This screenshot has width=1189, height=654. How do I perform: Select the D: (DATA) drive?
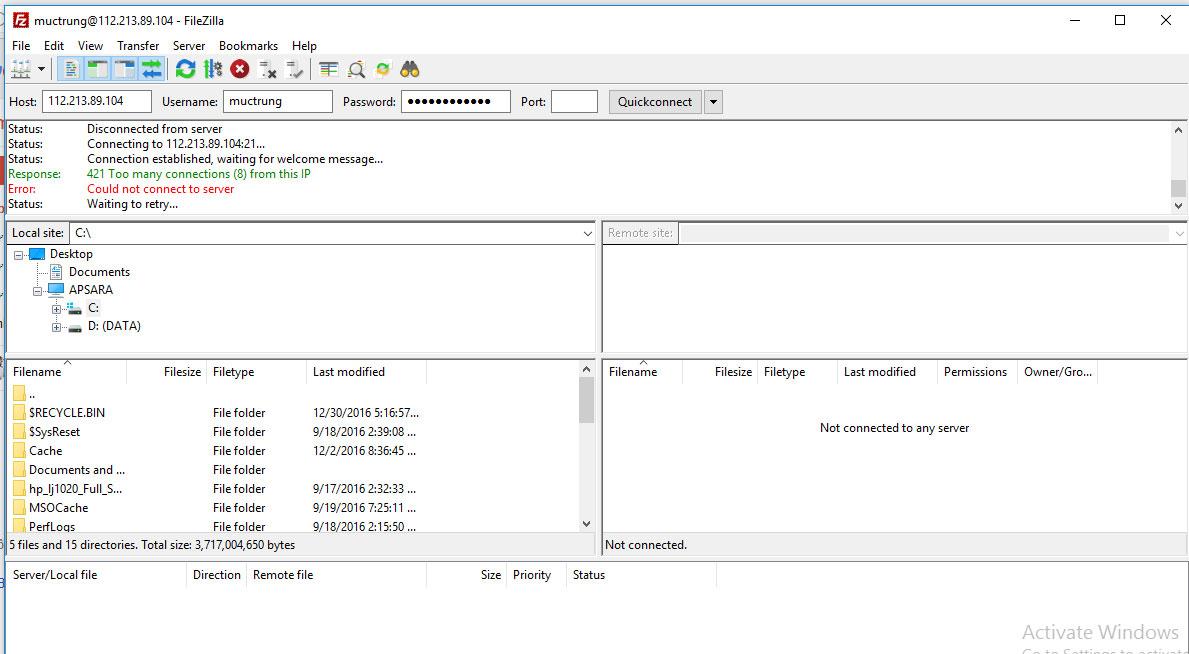point(115,326)
